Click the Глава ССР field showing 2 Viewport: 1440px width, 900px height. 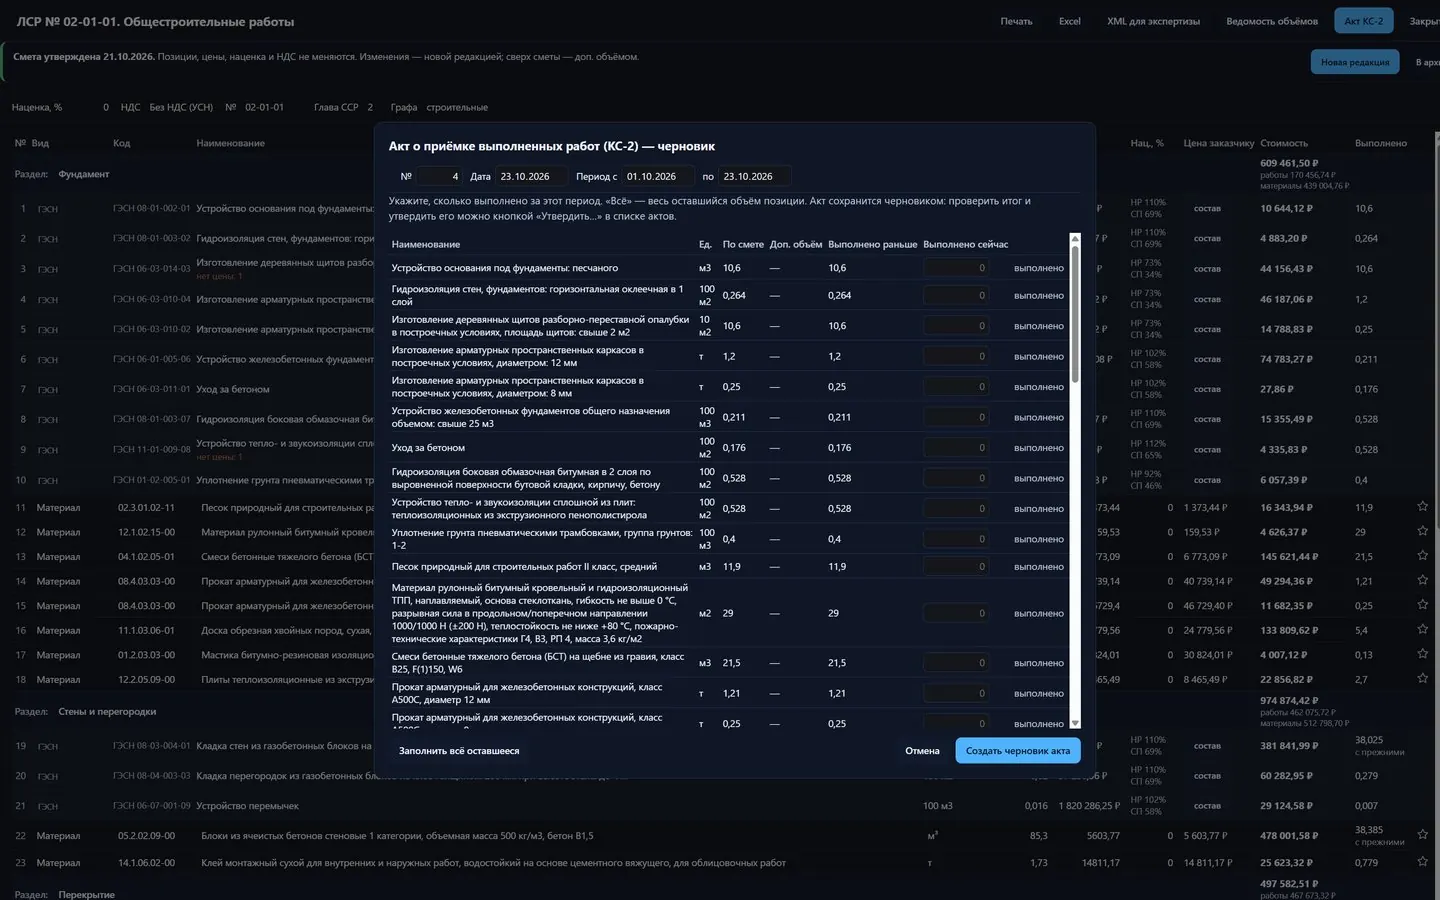[x=370, y=107]
